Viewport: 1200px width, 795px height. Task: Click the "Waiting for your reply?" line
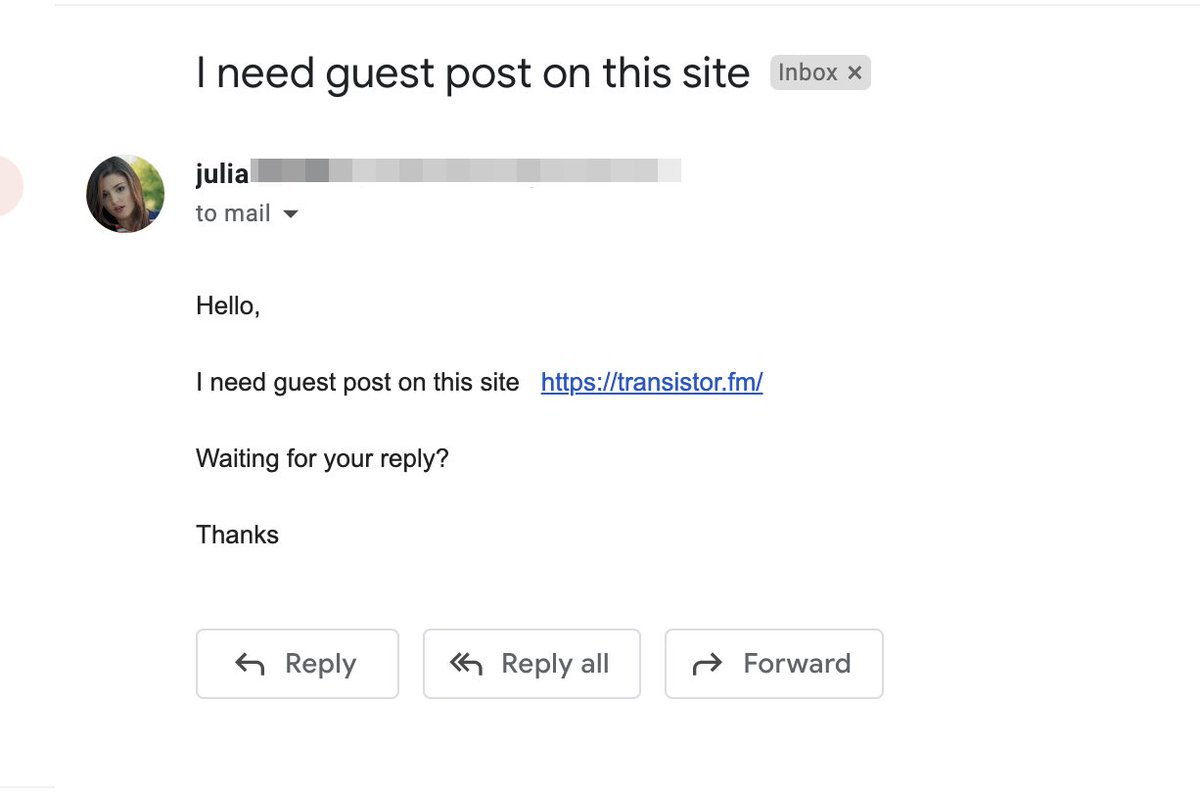[322, 459]
